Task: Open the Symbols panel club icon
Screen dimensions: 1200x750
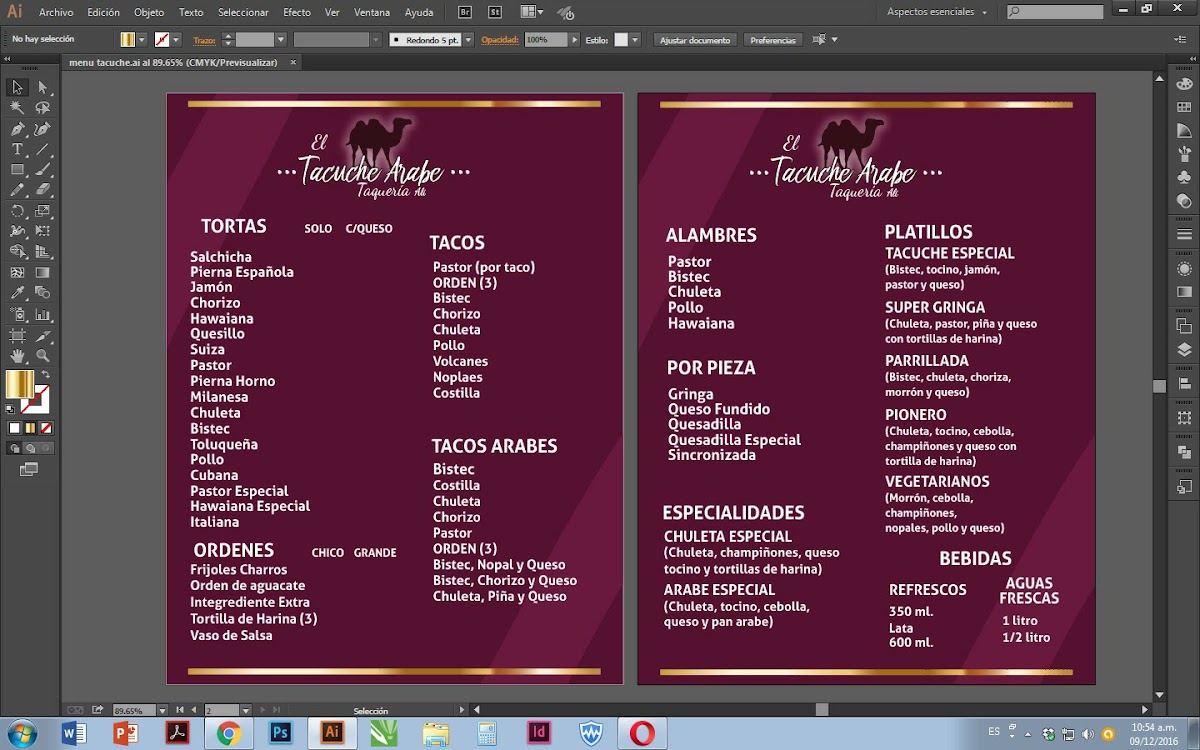Action: [x=1184, y=177]
